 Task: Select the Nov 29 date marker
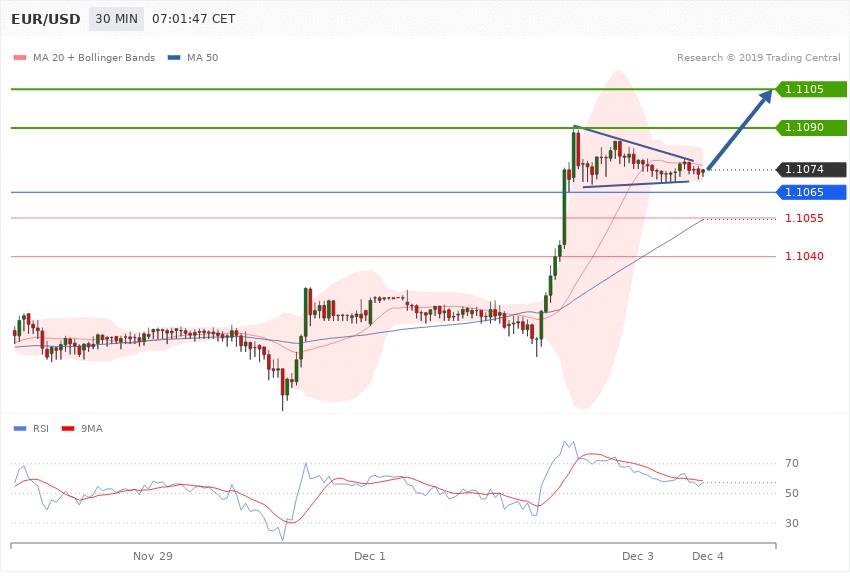click(x=153, y=555)
